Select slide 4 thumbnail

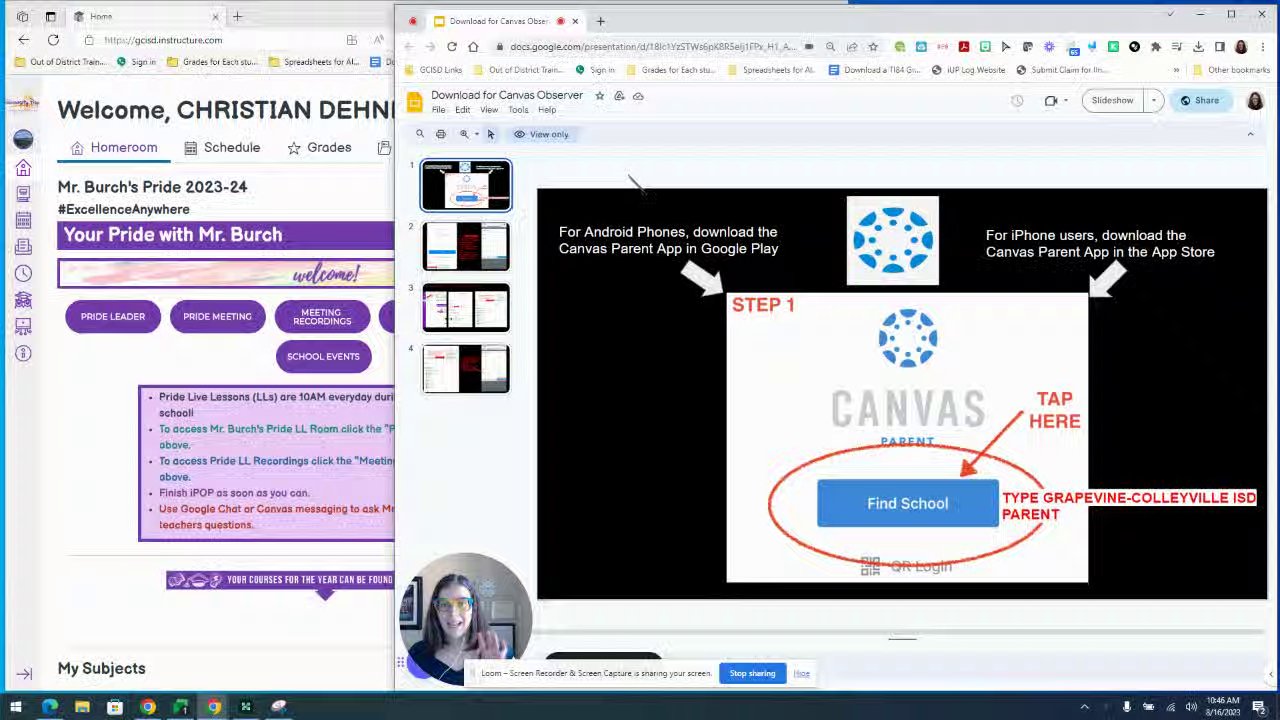pos(466,369)
